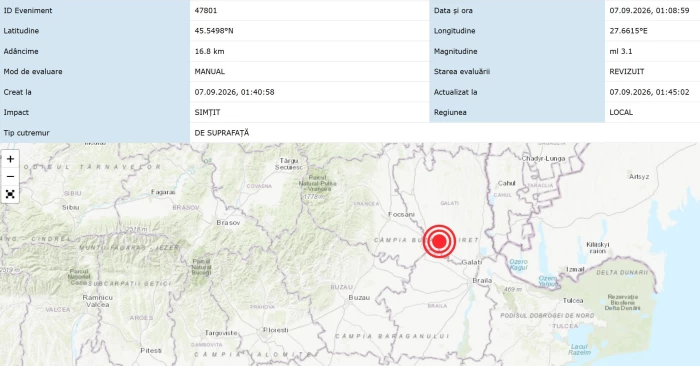This screenshot has height=366, width=700.
Task: Click the Buzau city label on map
Action: pyautogui.click(x=359, y=297)
